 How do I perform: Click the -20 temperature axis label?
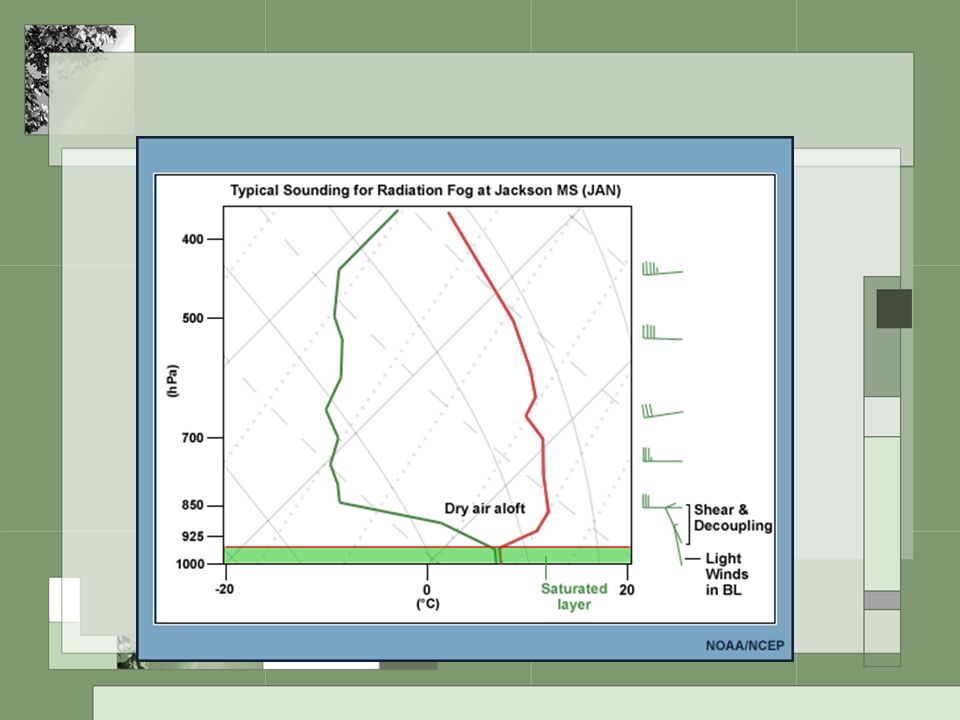coord(224,589)
